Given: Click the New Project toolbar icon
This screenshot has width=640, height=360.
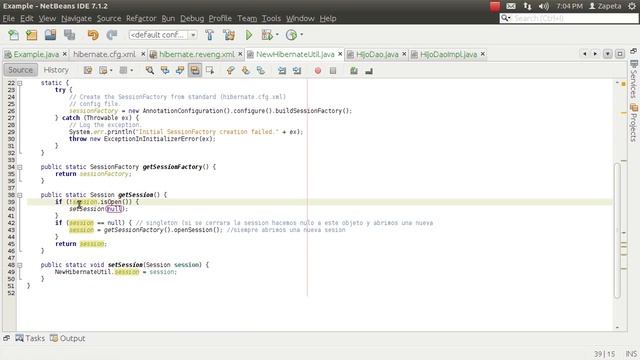Looking at the screenshot, I should tap(31, 35).
